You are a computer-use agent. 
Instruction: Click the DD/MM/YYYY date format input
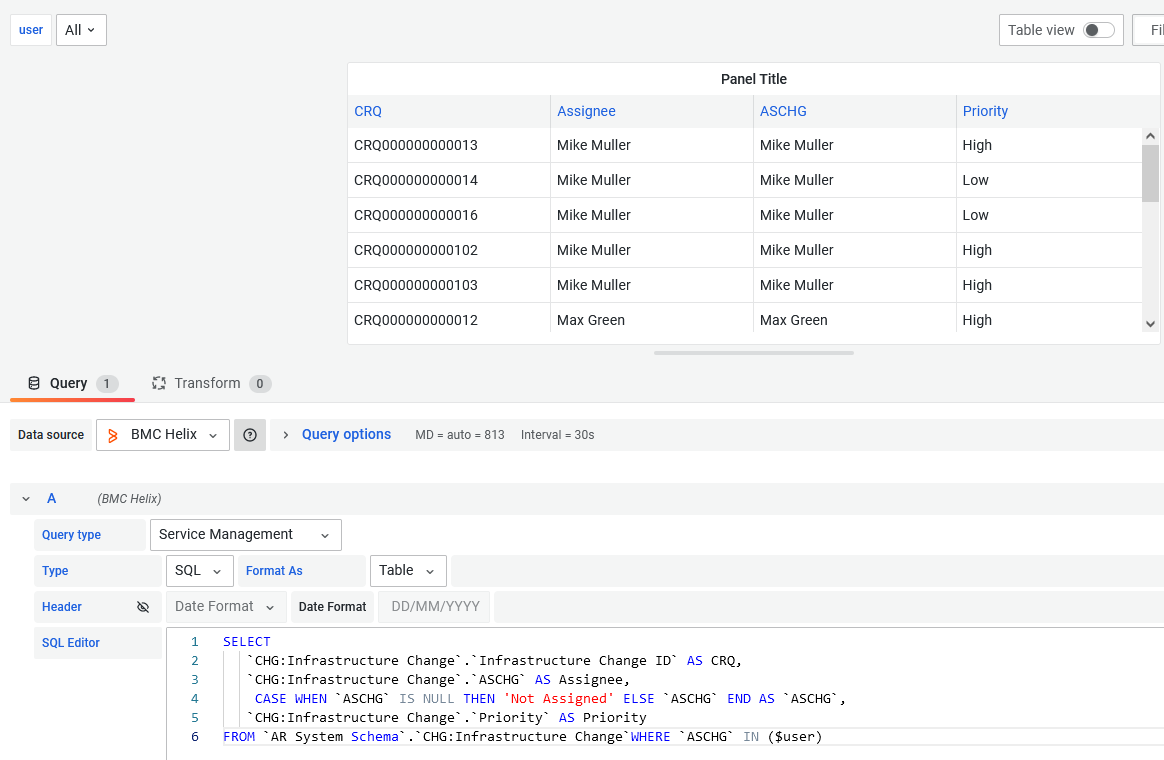(436, 607)
